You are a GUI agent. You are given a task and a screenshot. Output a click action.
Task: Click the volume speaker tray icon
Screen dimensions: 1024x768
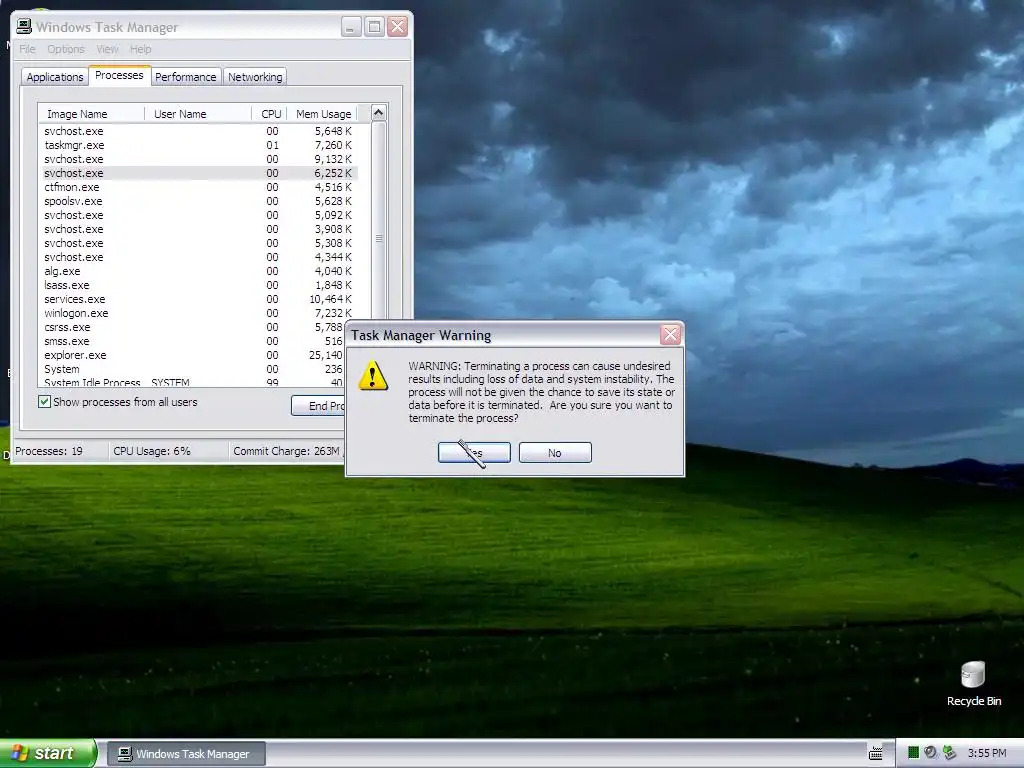point(931,753)
